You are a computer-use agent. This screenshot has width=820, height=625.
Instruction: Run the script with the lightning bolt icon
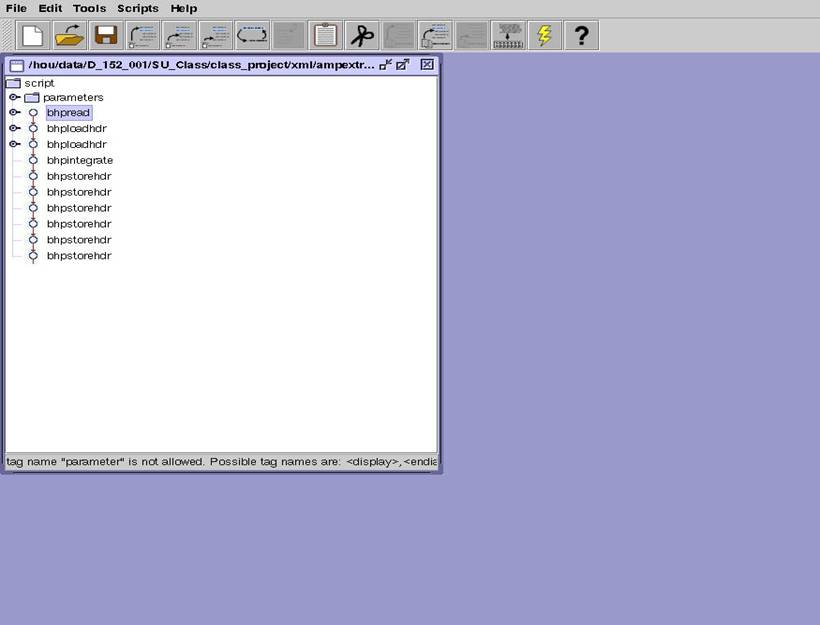pyautogui.click(x=545, y=36)
